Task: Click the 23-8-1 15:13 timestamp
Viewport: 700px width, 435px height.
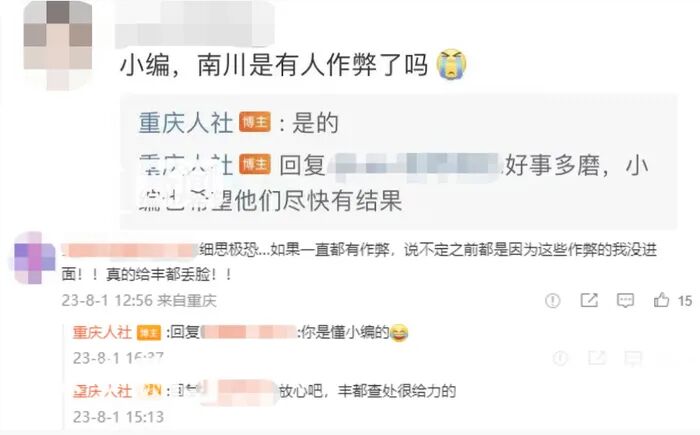Action: (118, 417)
